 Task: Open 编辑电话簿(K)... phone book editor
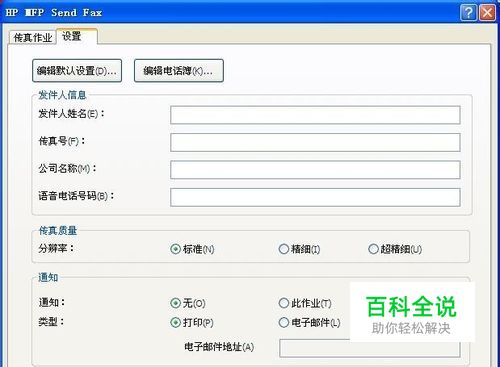tap(179, 70)
